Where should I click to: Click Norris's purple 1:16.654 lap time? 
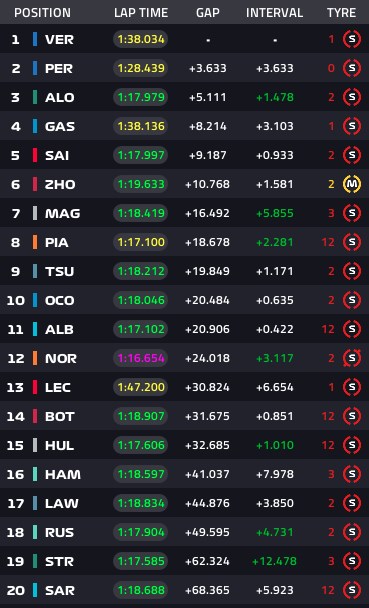tap(141, 358)
